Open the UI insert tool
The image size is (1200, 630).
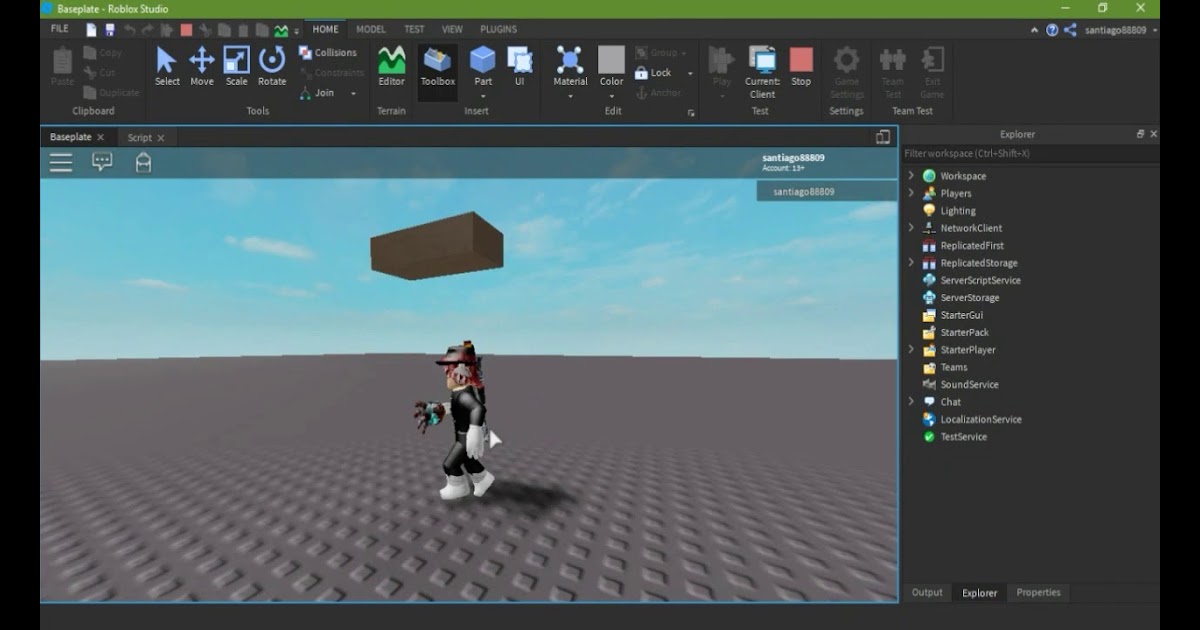click(x=519, y=67)
